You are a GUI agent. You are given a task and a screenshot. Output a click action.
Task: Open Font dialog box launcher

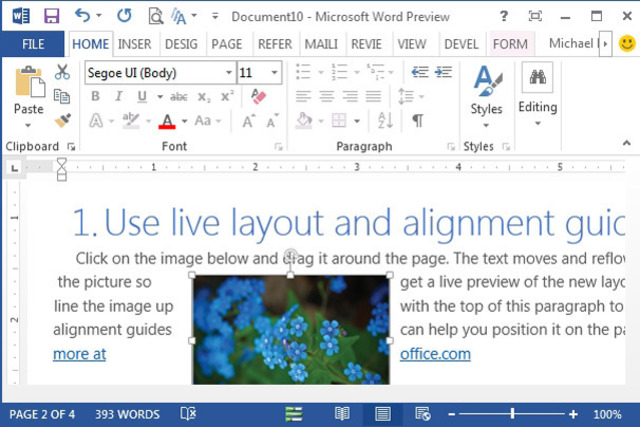tap(278, 147)
